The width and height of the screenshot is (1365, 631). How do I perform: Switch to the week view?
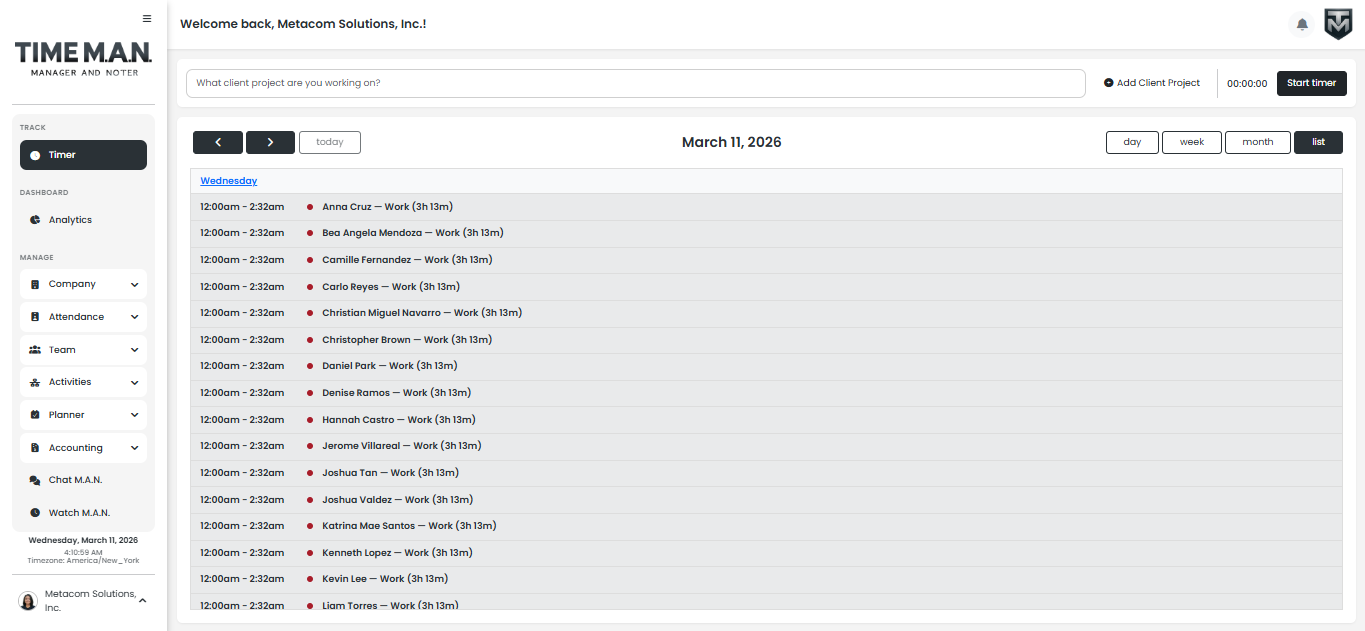[1191, 142]
